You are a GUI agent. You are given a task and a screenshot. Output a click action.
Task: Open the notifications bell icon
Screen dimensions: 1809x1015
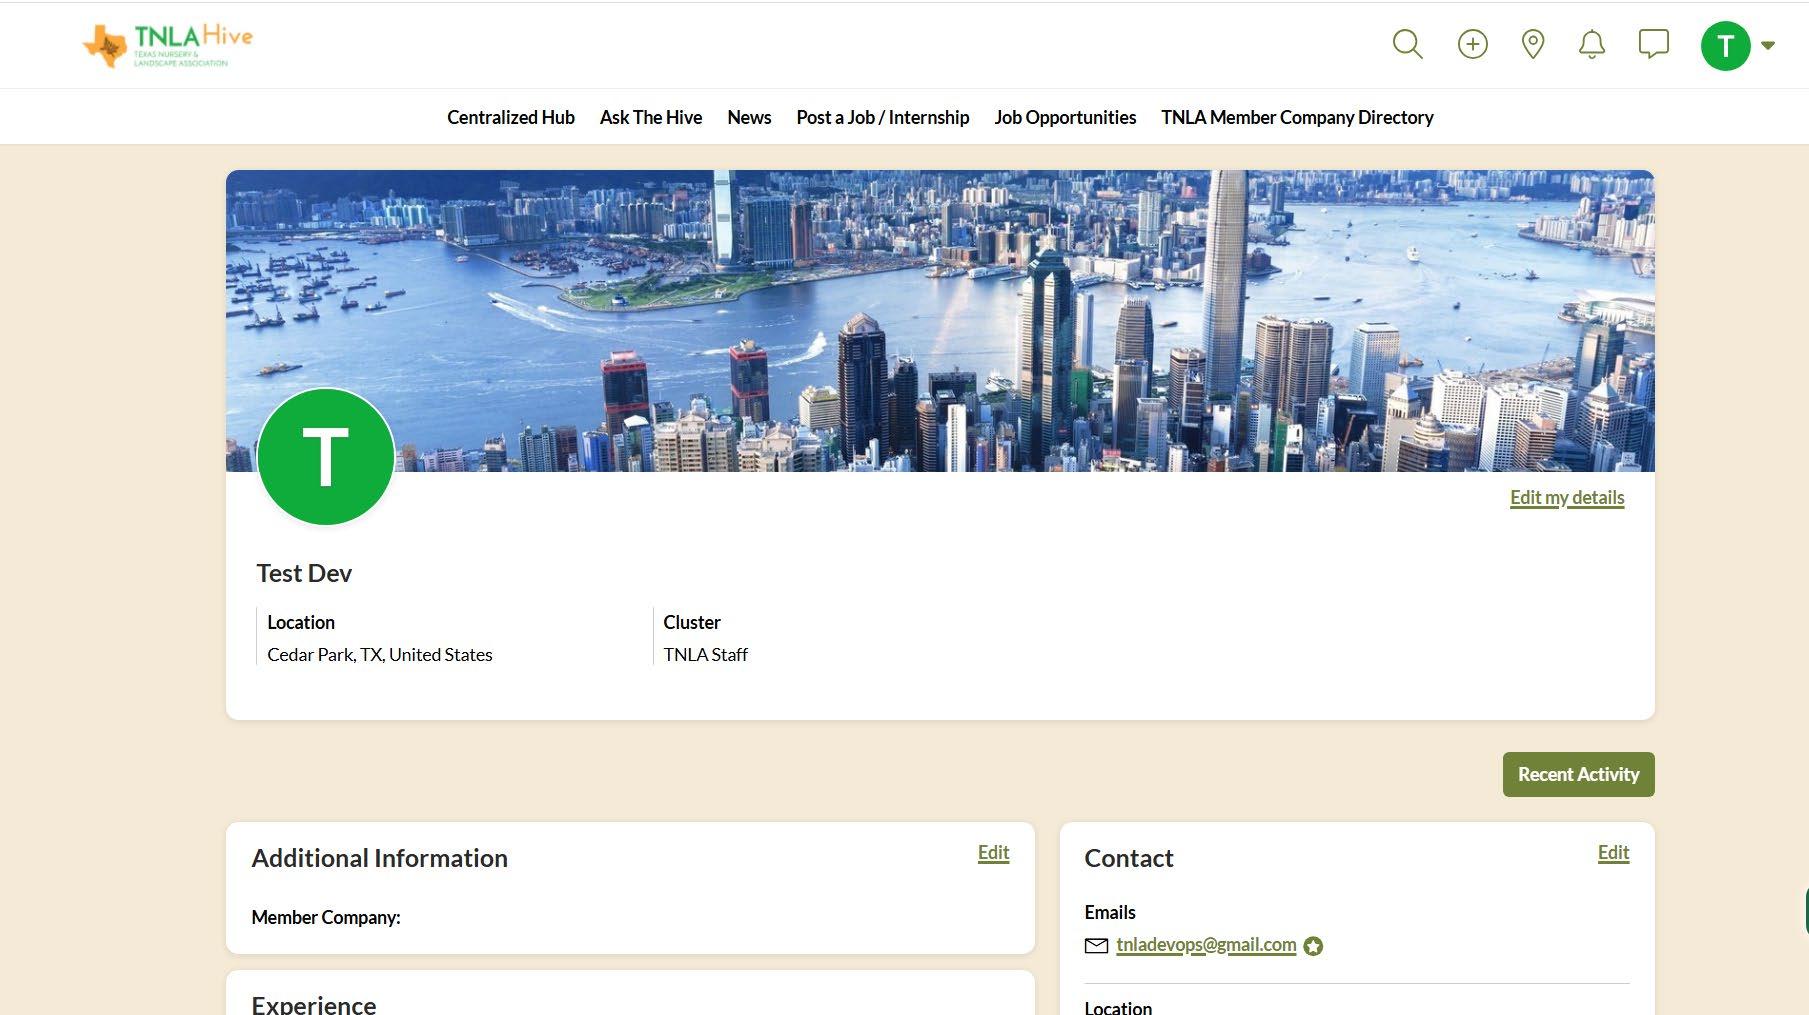click(1591, 44)
